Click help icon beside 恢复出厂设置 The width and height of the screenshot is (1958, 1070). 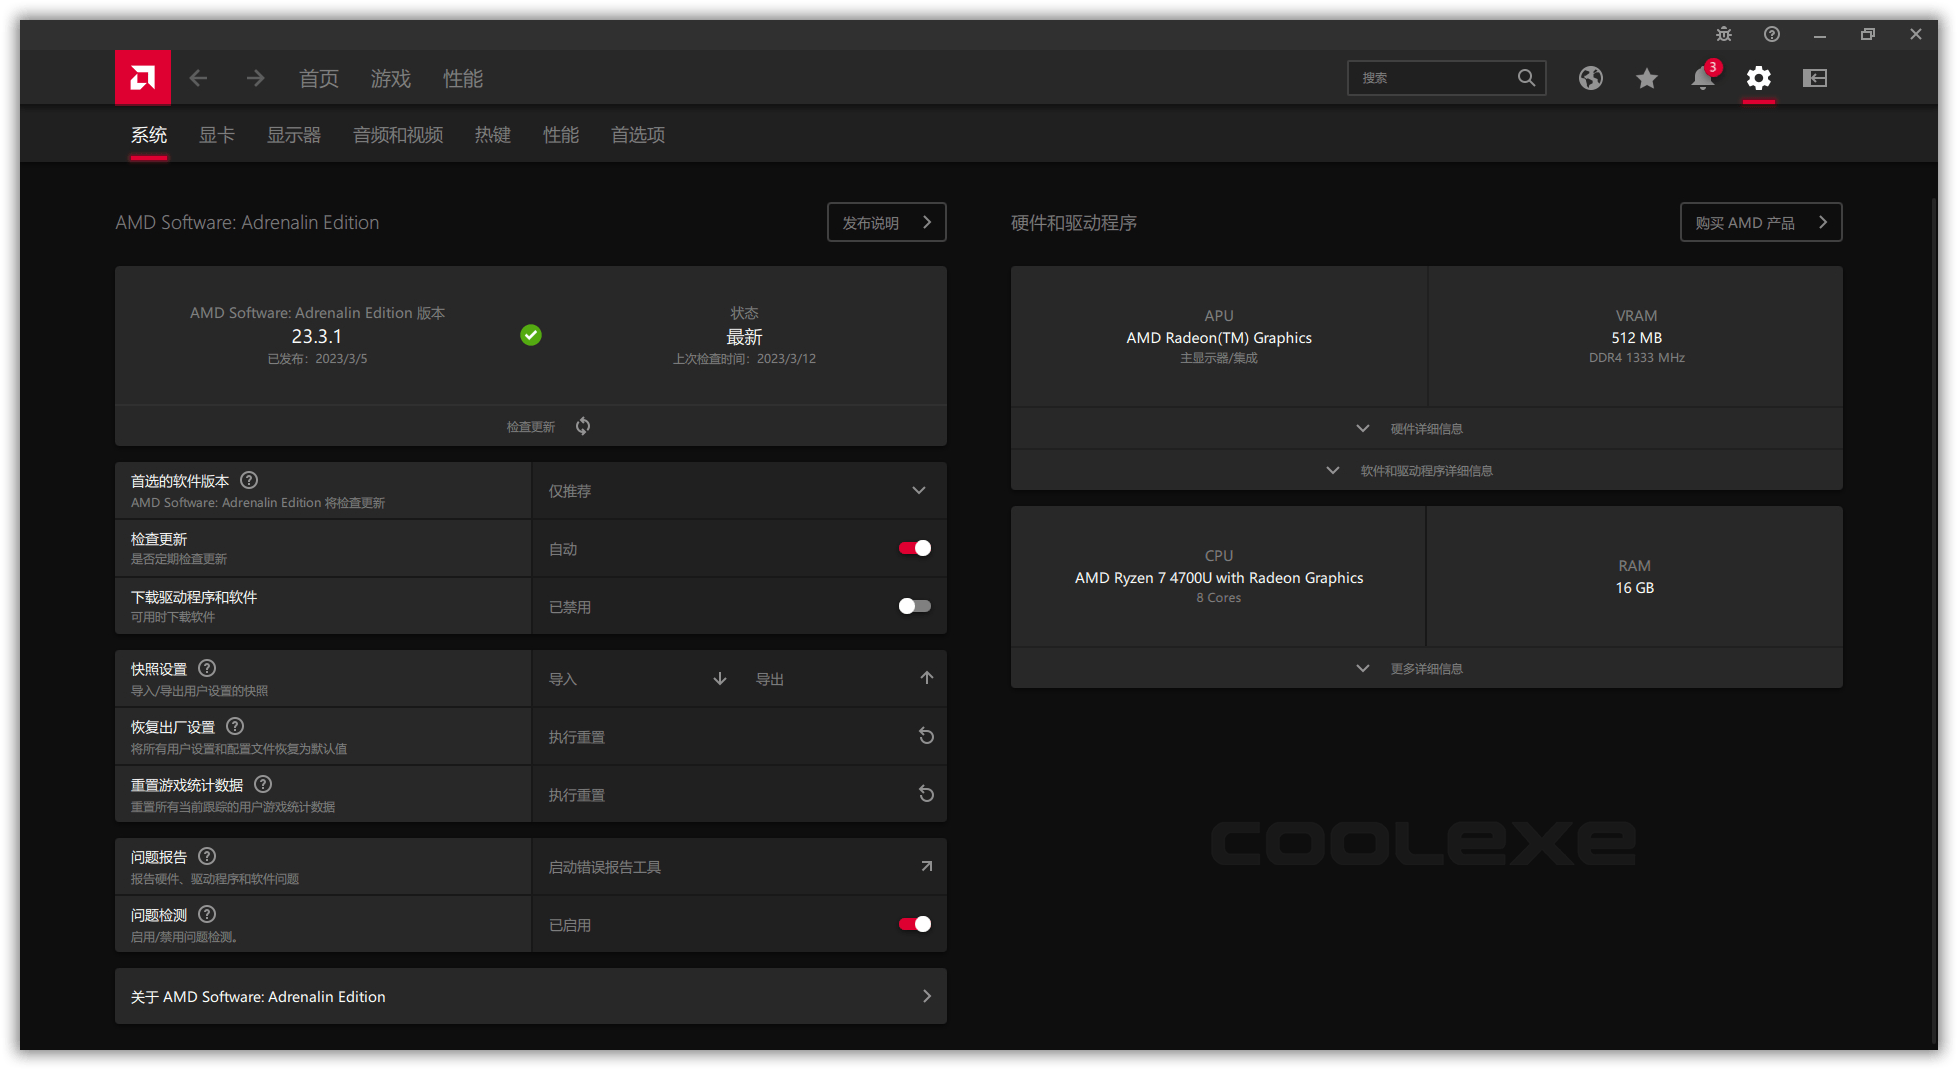[x=235, y=726]
